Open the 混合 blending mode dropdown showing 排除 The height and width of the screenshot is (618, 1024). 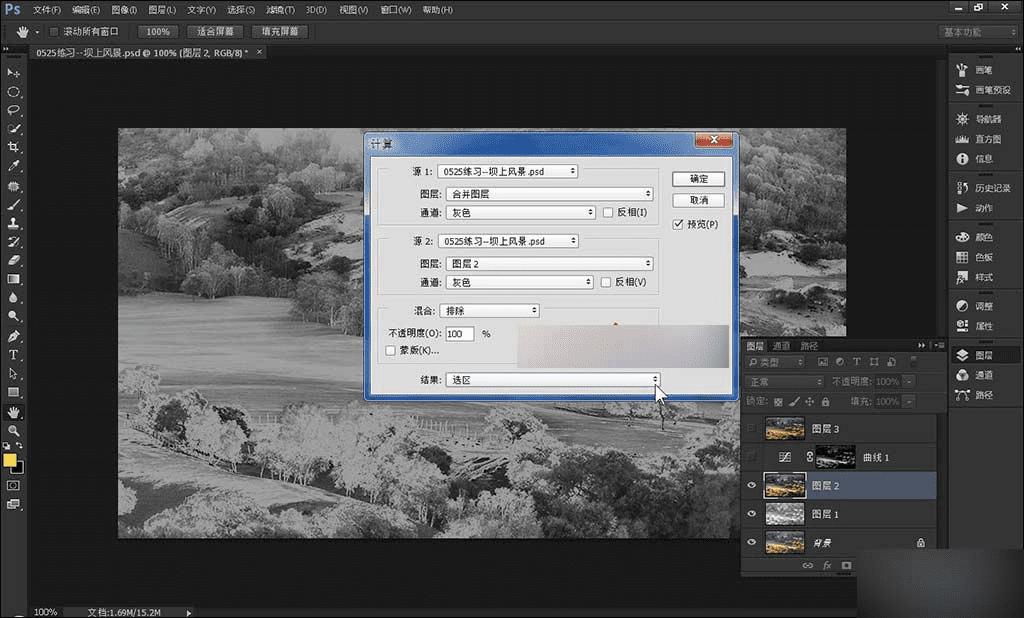[490, 311]
